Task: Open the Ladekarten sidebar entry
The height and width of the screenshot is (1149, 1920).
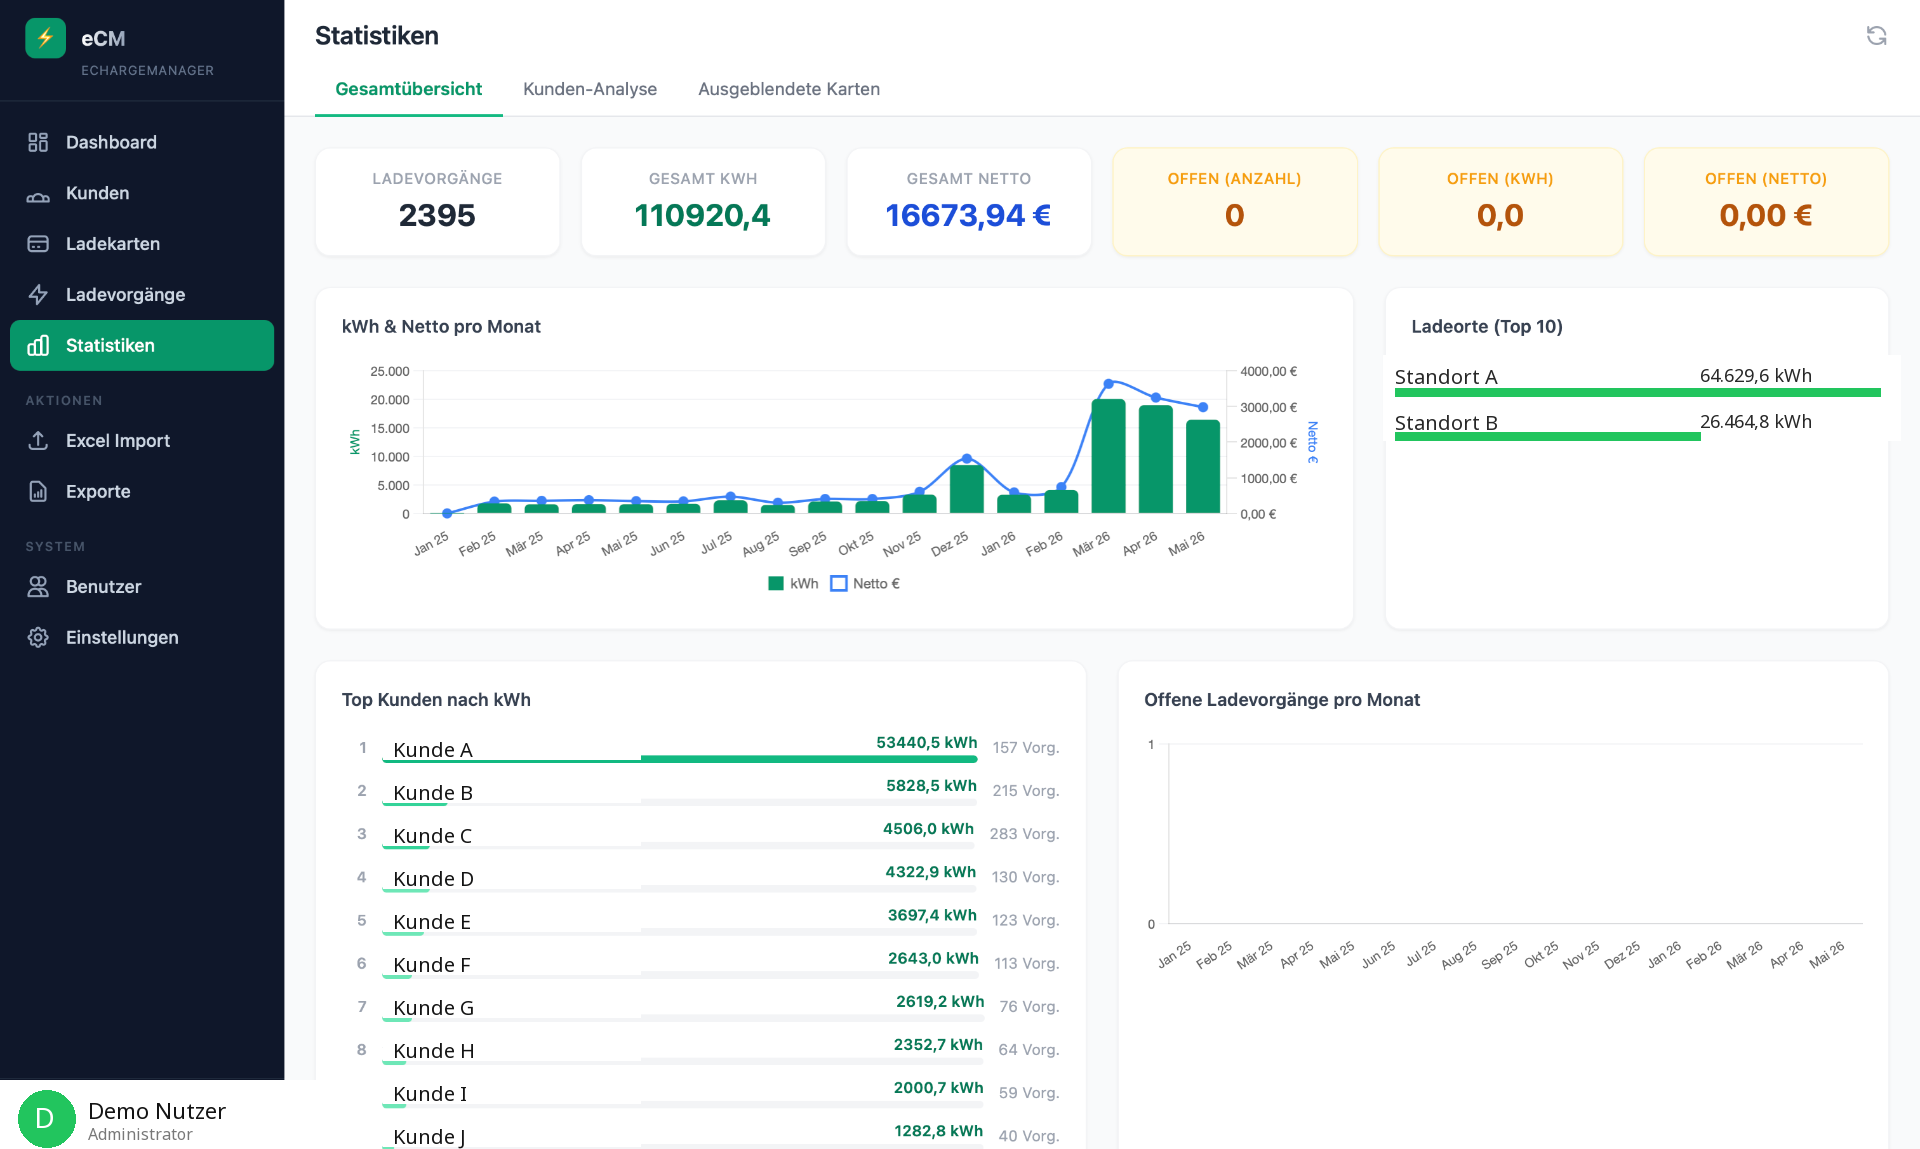Action: [x=142, y=244]
